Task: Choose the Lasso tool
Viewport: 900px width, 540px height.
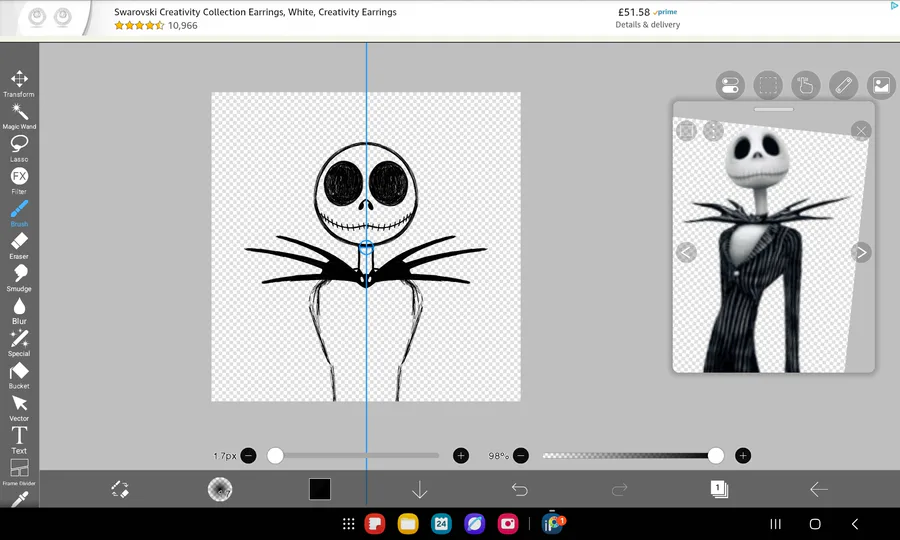Action: tap(19, 149)
